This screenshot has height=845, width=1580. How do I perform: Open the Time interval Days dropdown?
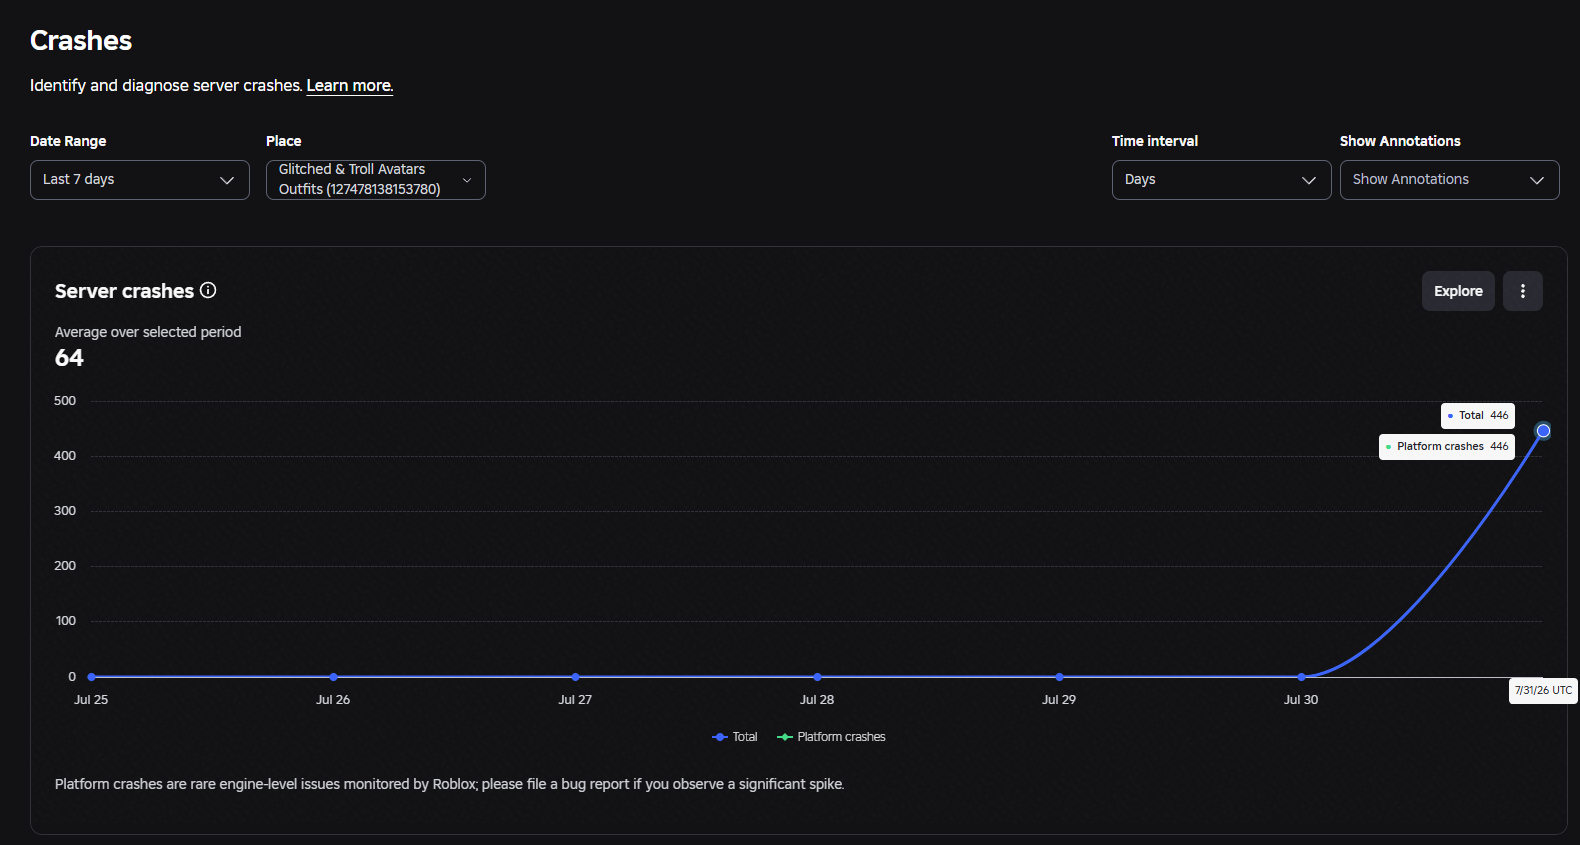(x=1222, y=180)
